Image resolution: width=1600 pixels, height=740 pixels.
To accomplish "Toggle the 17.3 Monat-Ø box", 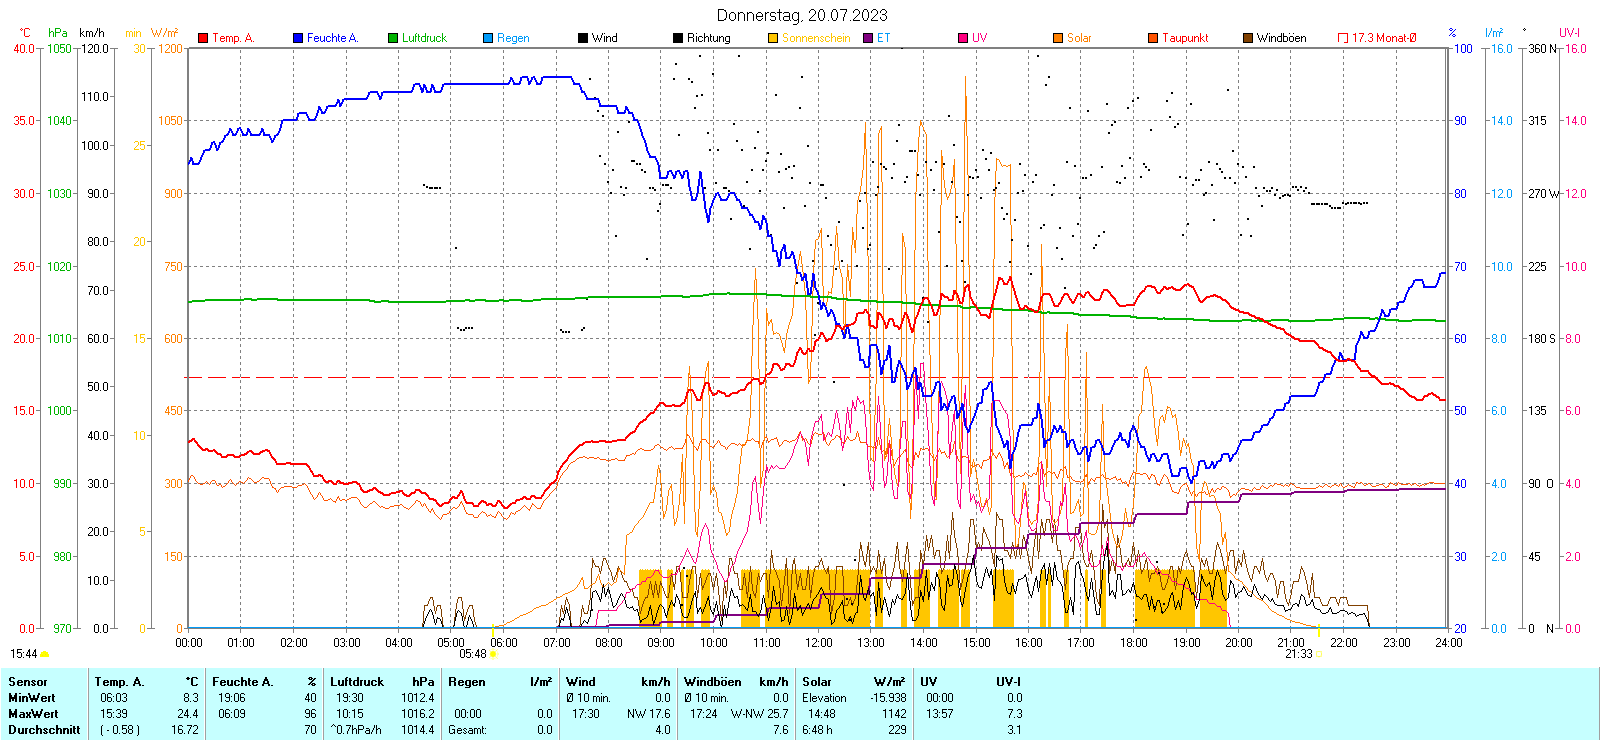I will [1343, 38].
